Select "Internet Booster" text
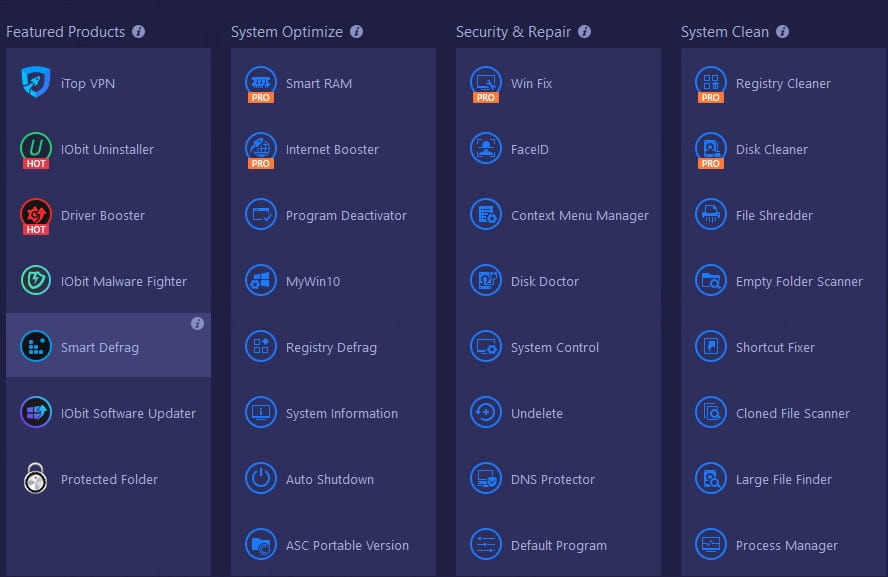 click(332, 149)
